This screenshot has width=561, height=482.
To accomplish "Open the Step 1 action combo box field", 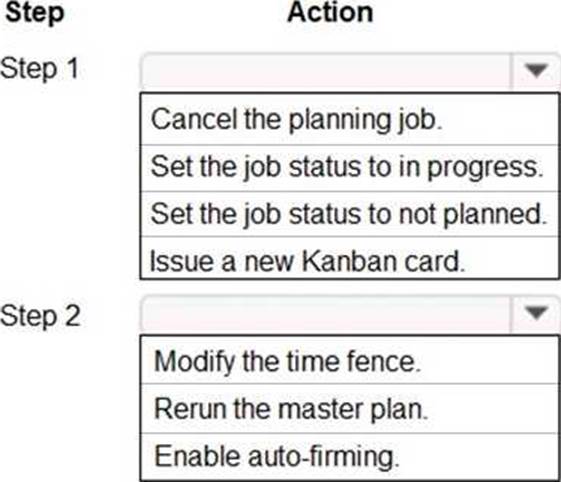I will click(351, 70).
